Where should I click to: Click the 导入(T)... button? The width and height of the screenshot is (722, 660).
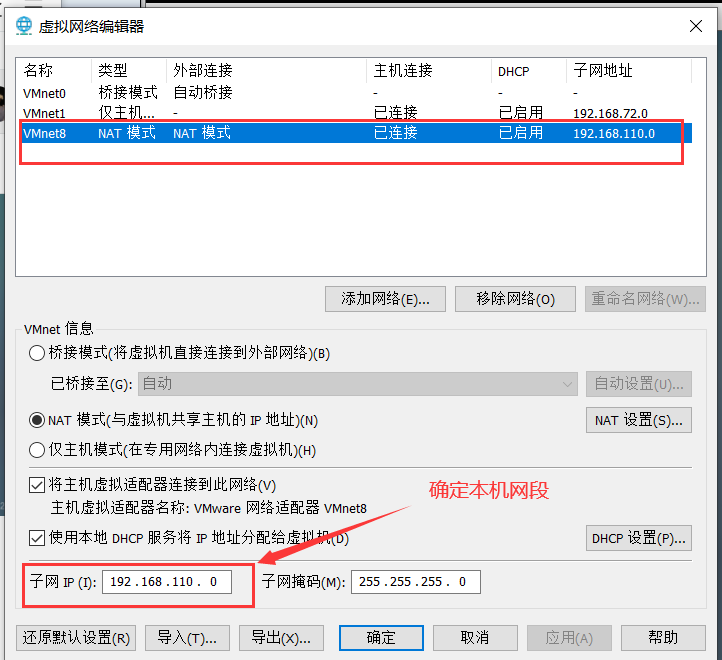click(x=187, y=638)
